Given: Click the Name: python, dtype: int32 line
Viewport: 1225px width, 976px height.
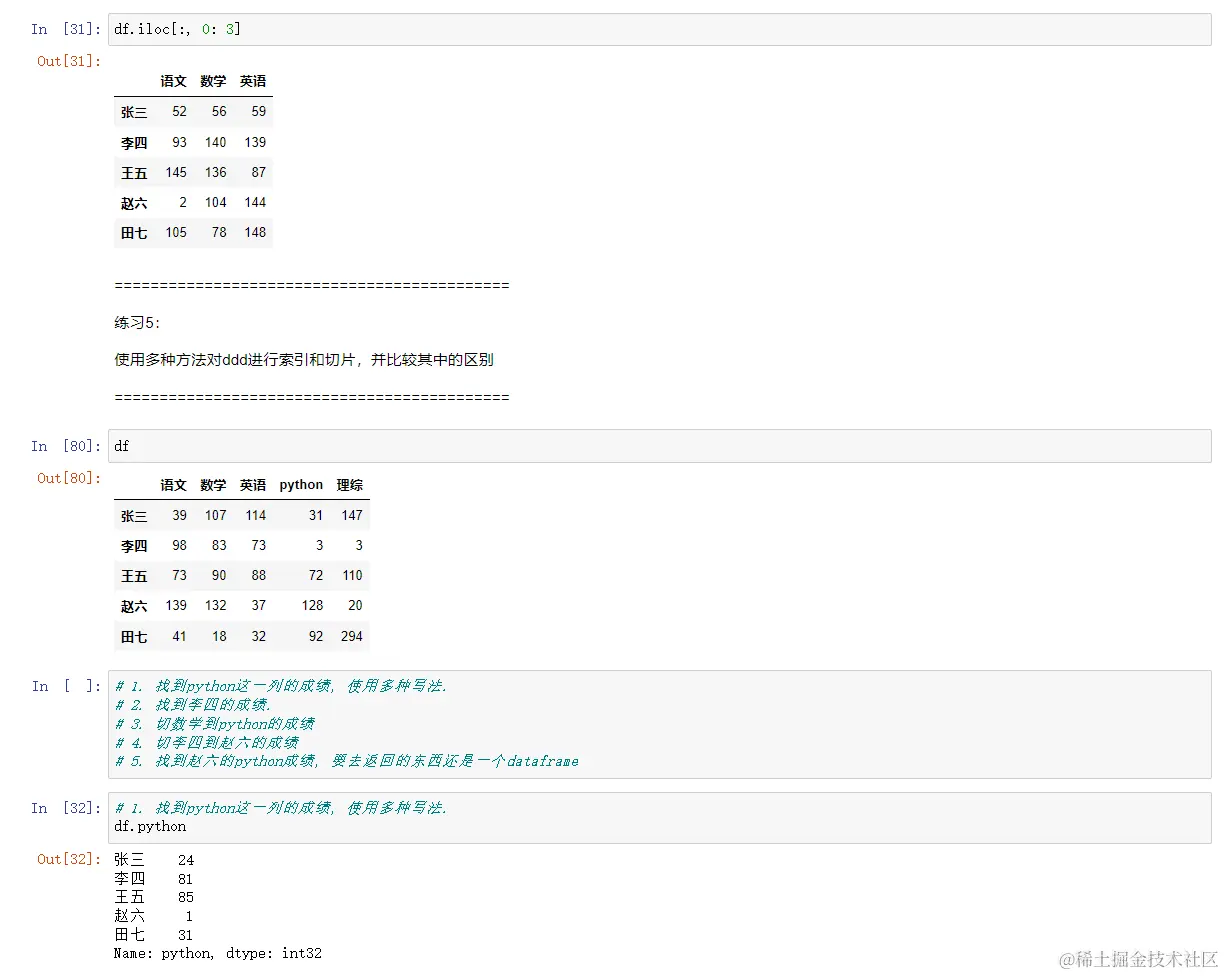Looking at the screenshot, I should click(x=218, y=954).
